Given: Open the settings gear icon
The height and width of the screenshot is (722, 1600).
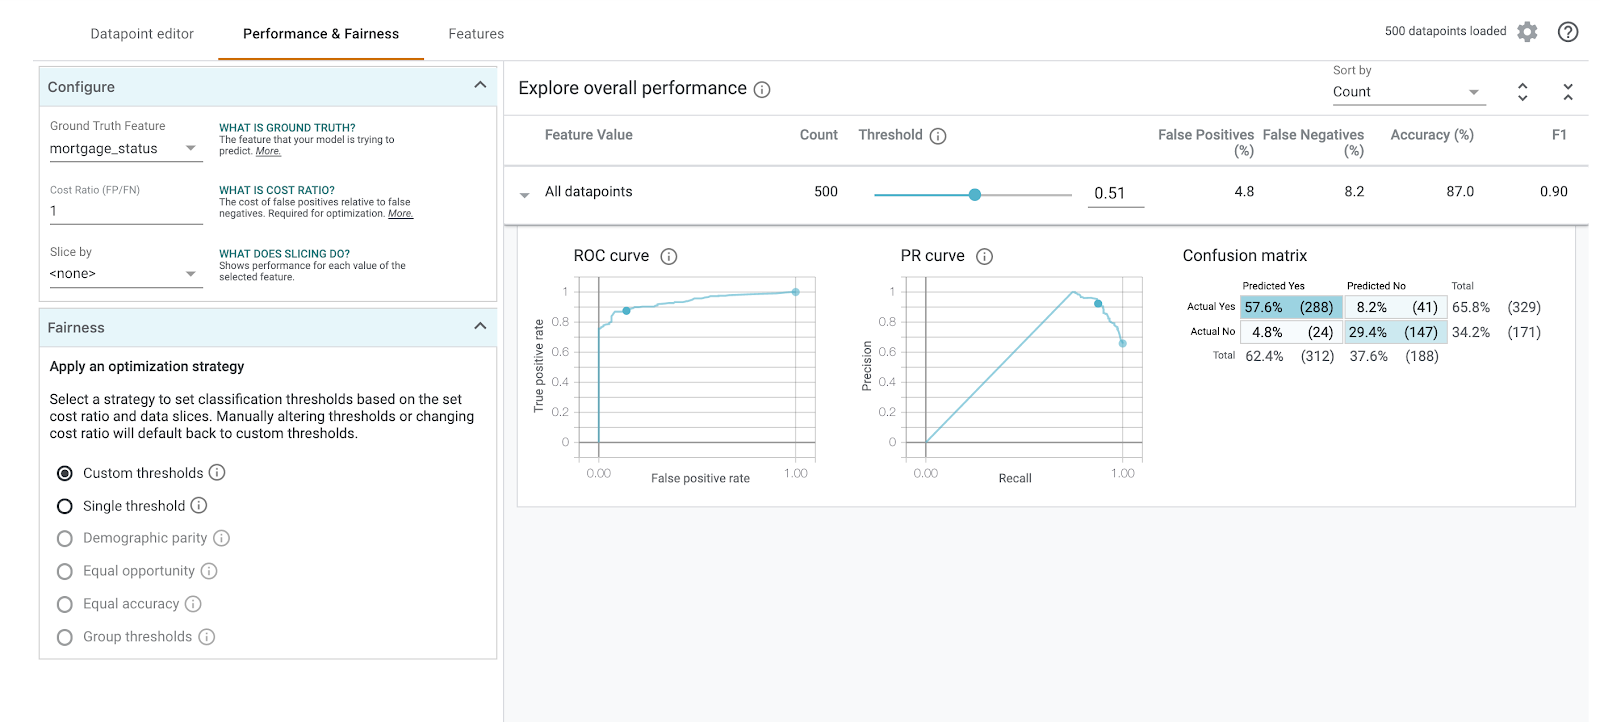Looking at the screenshot, I should 1527,32.
